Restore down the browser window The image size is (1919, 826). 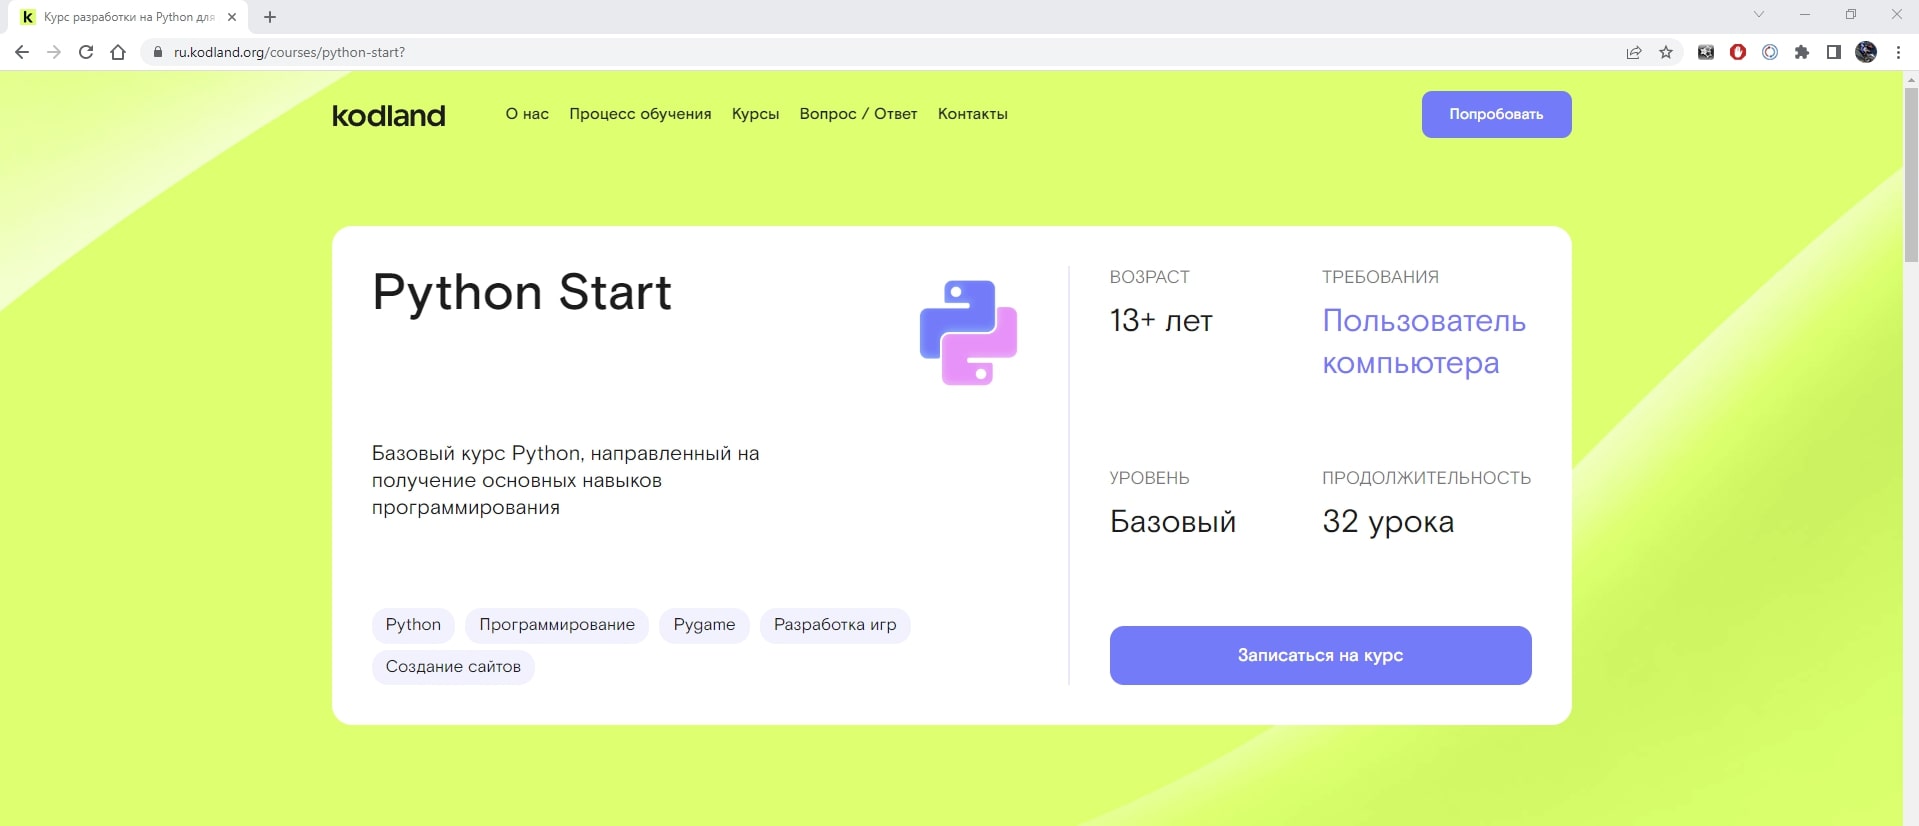click(1851, 14)
